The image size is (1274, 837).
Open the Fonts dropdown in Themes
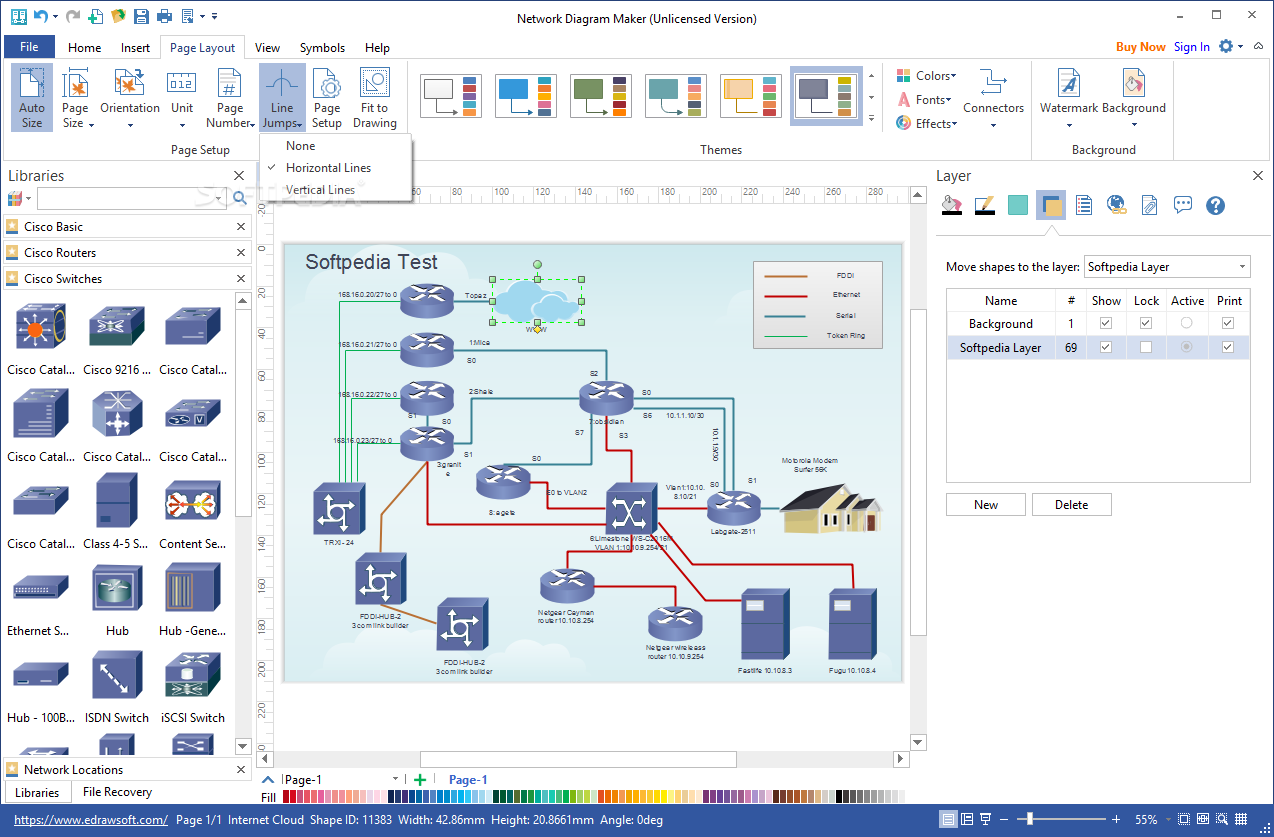[922, 100]
